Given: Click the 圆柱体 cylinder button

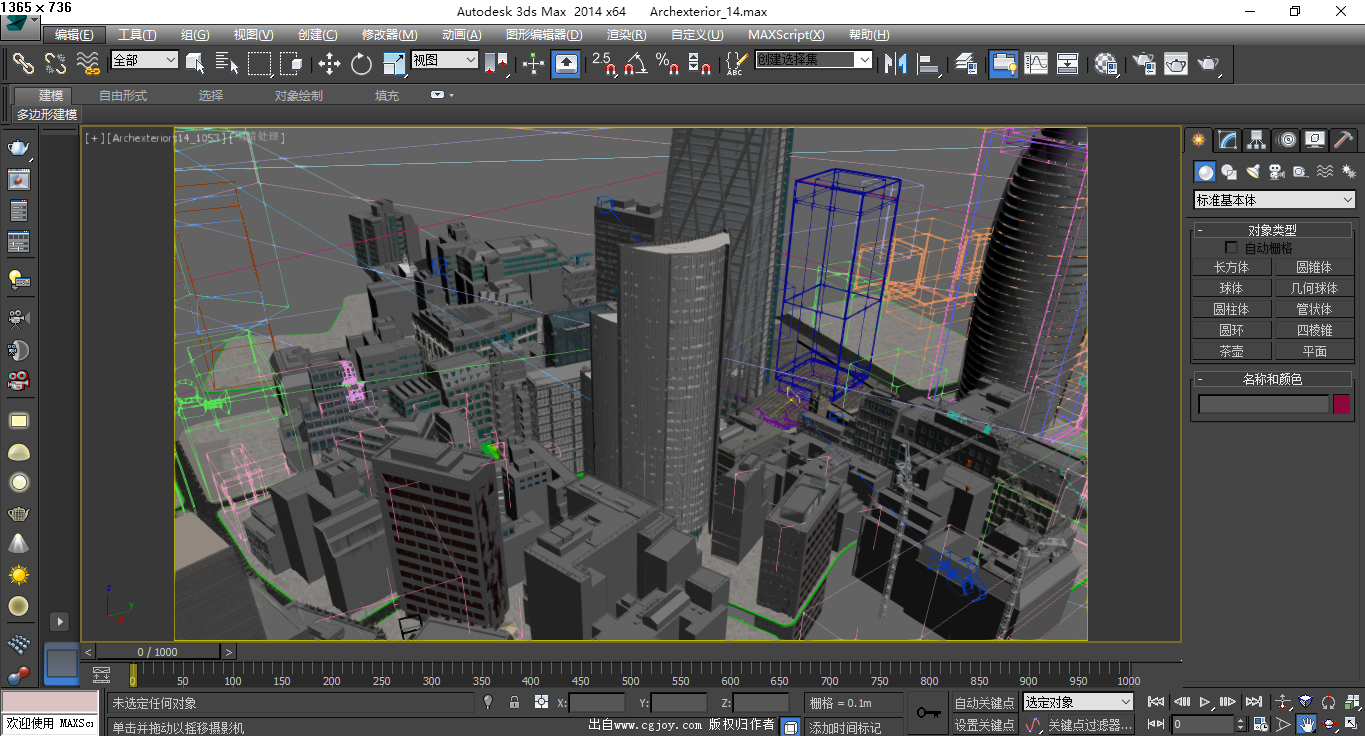Looking at the screenshot, I should tap(1231, 309).
